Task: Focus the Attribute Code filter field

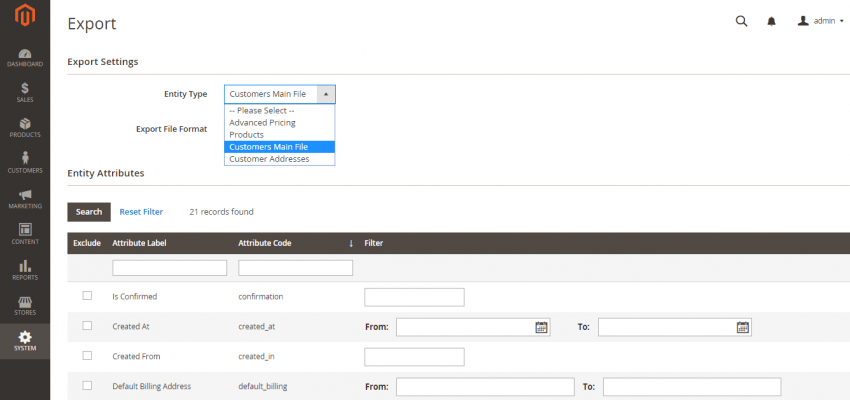Action: [295, 268]
